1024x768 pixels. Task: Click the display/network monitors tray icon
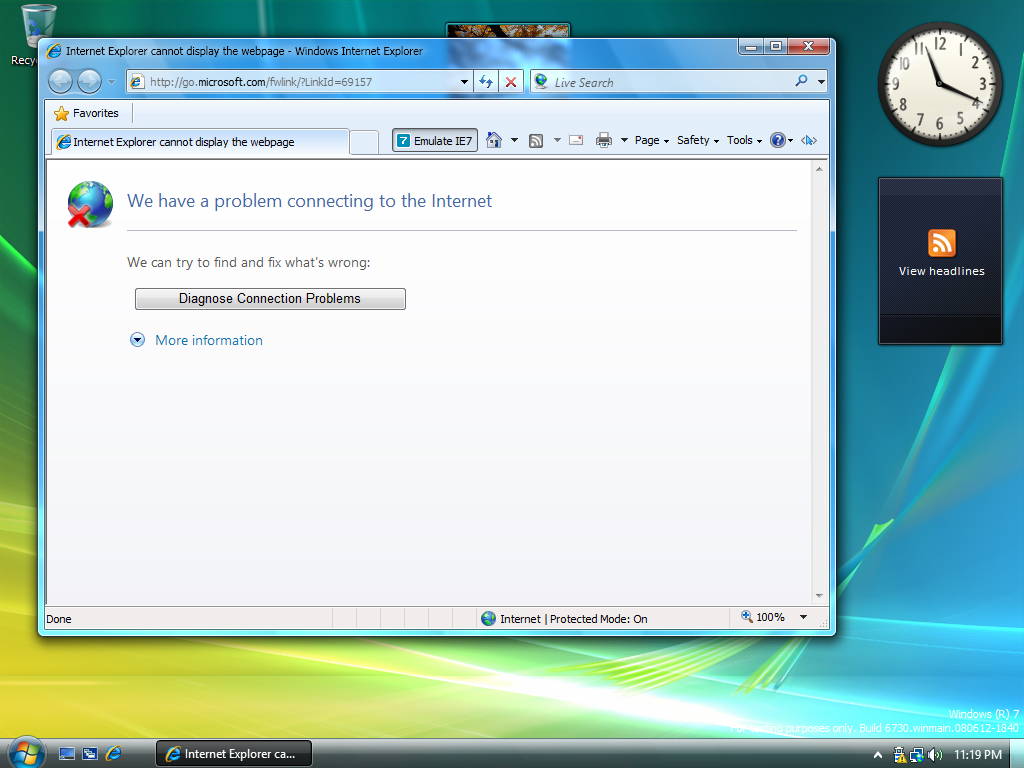click(x=917, y=755)
